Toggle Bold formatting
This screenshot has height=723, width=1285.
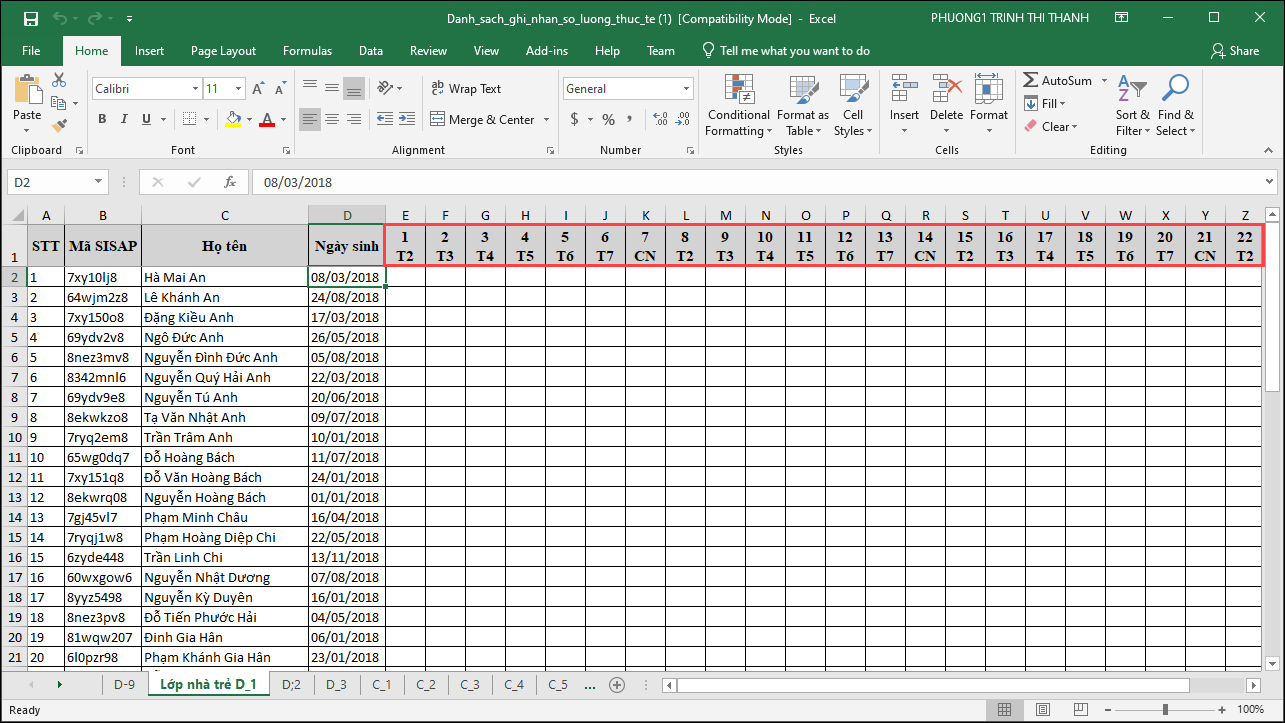point(102,120)
